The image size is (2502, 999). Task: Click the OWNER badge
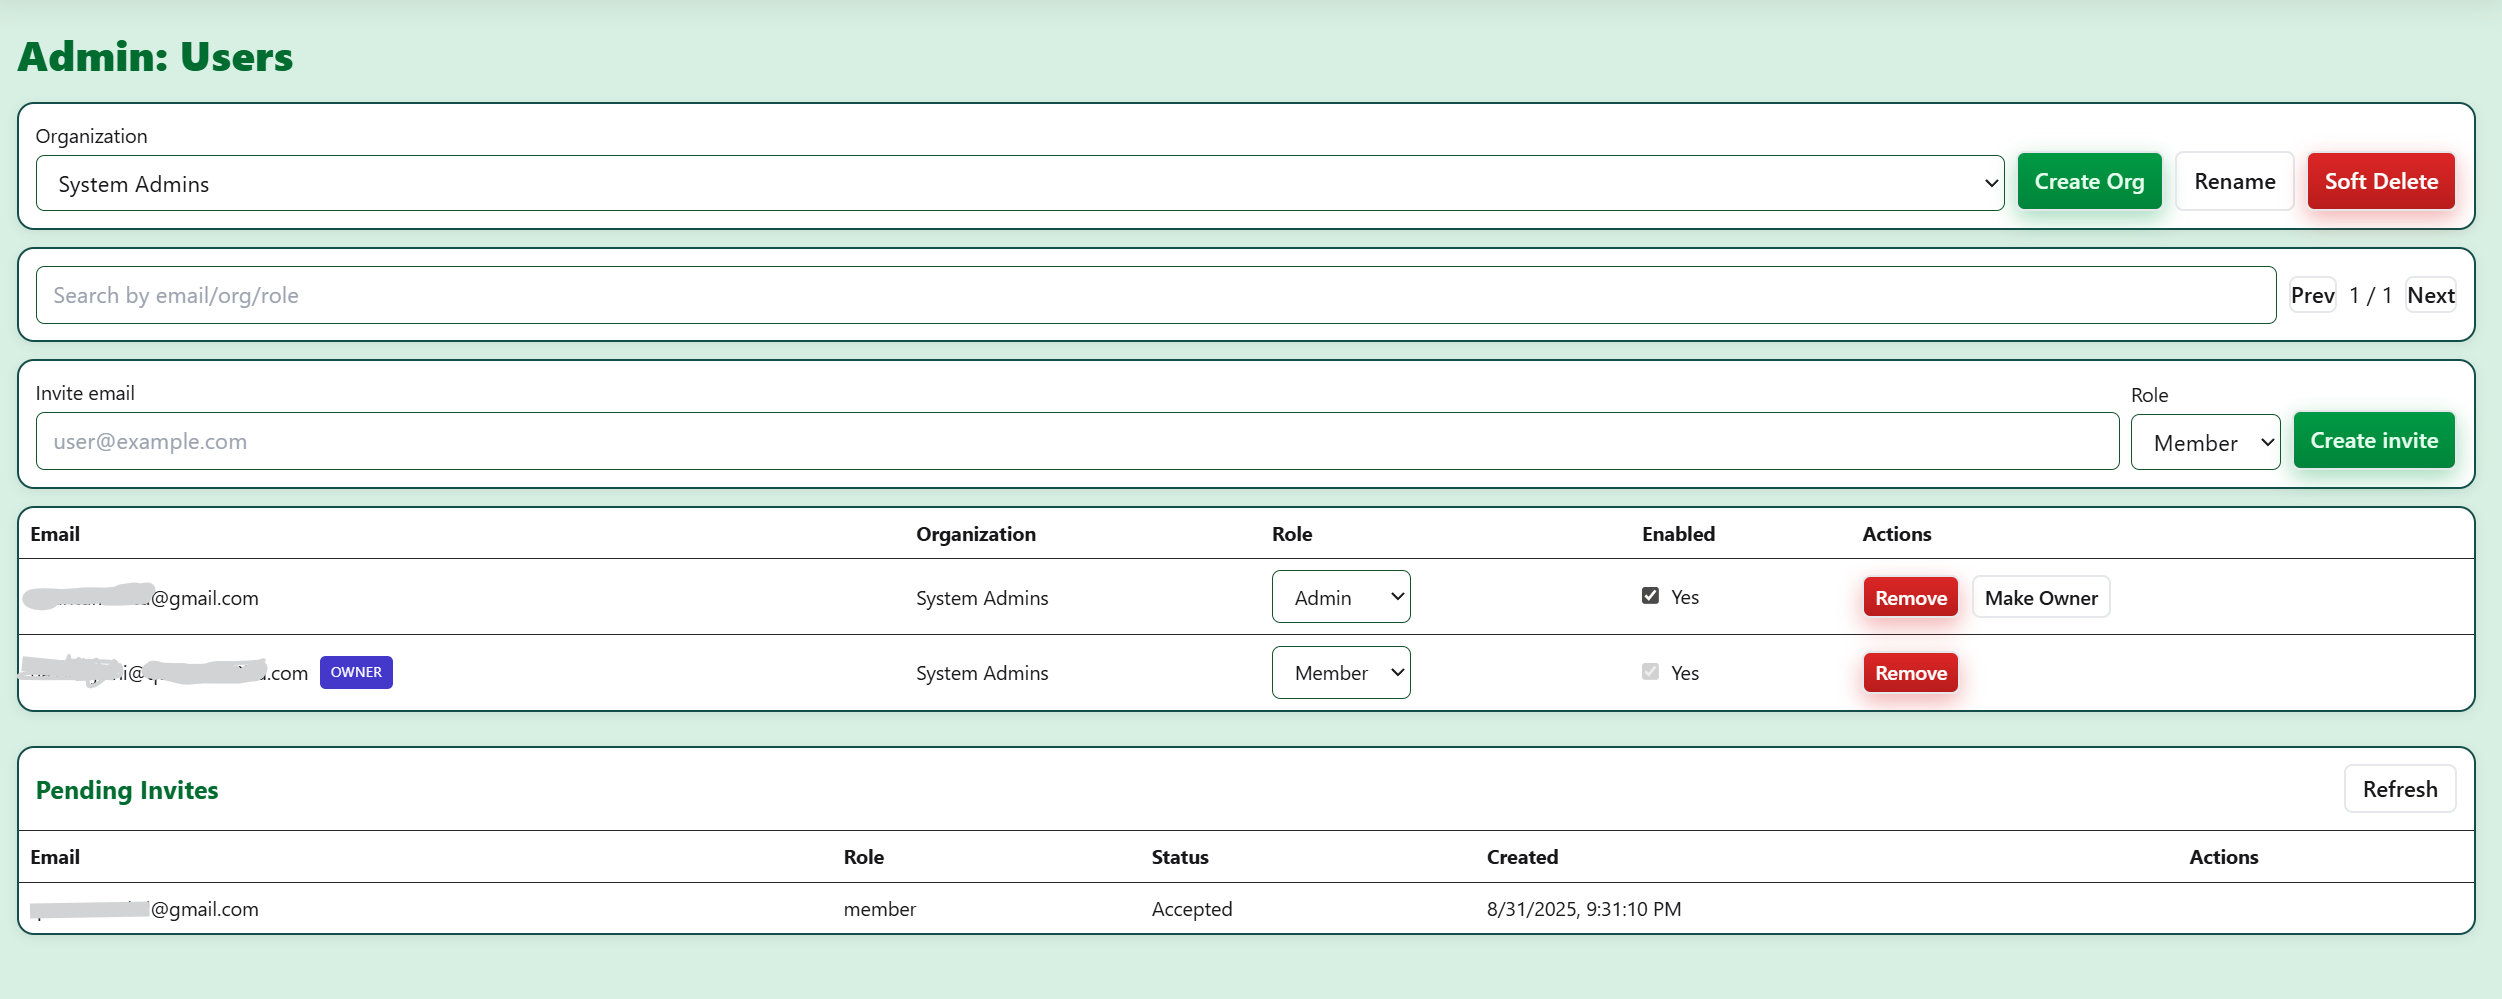click(x=355, y=672)
